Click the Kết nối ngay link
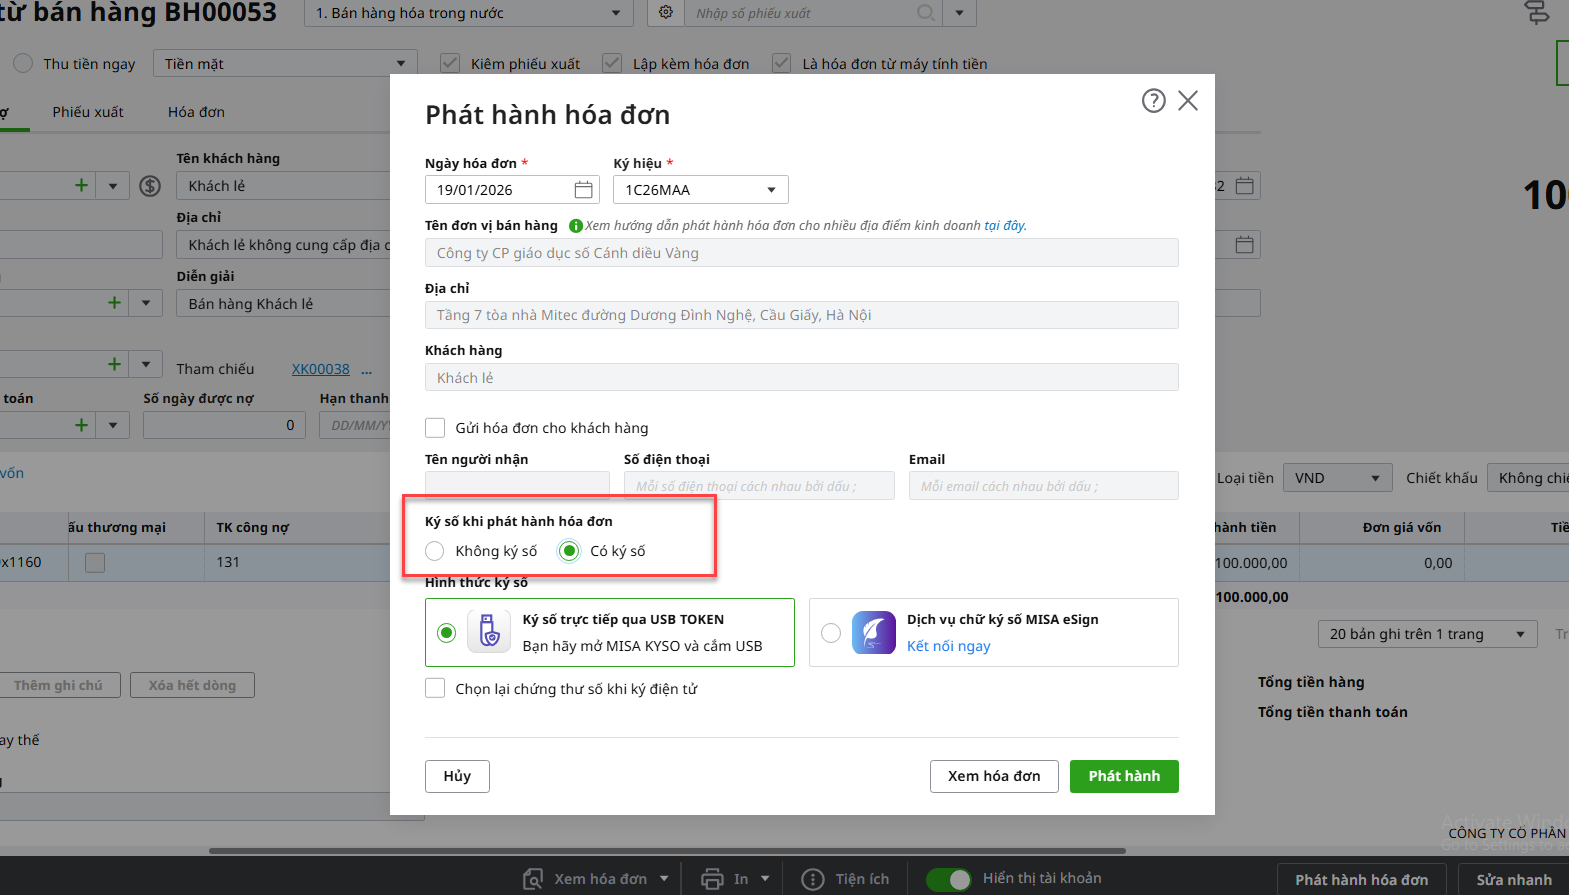Viewport: 1569px width, 895px height. point(948,646)
